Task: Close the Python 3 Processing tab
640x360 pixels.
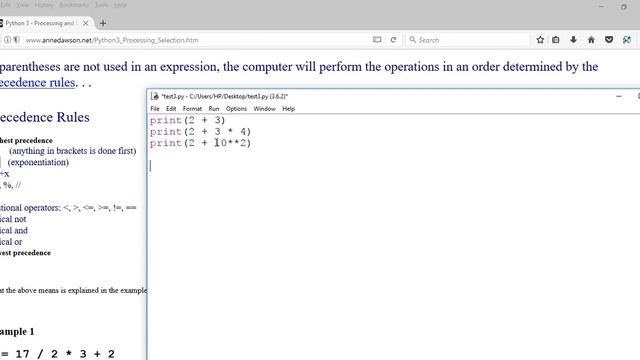Action: click(x=85, y=23)
